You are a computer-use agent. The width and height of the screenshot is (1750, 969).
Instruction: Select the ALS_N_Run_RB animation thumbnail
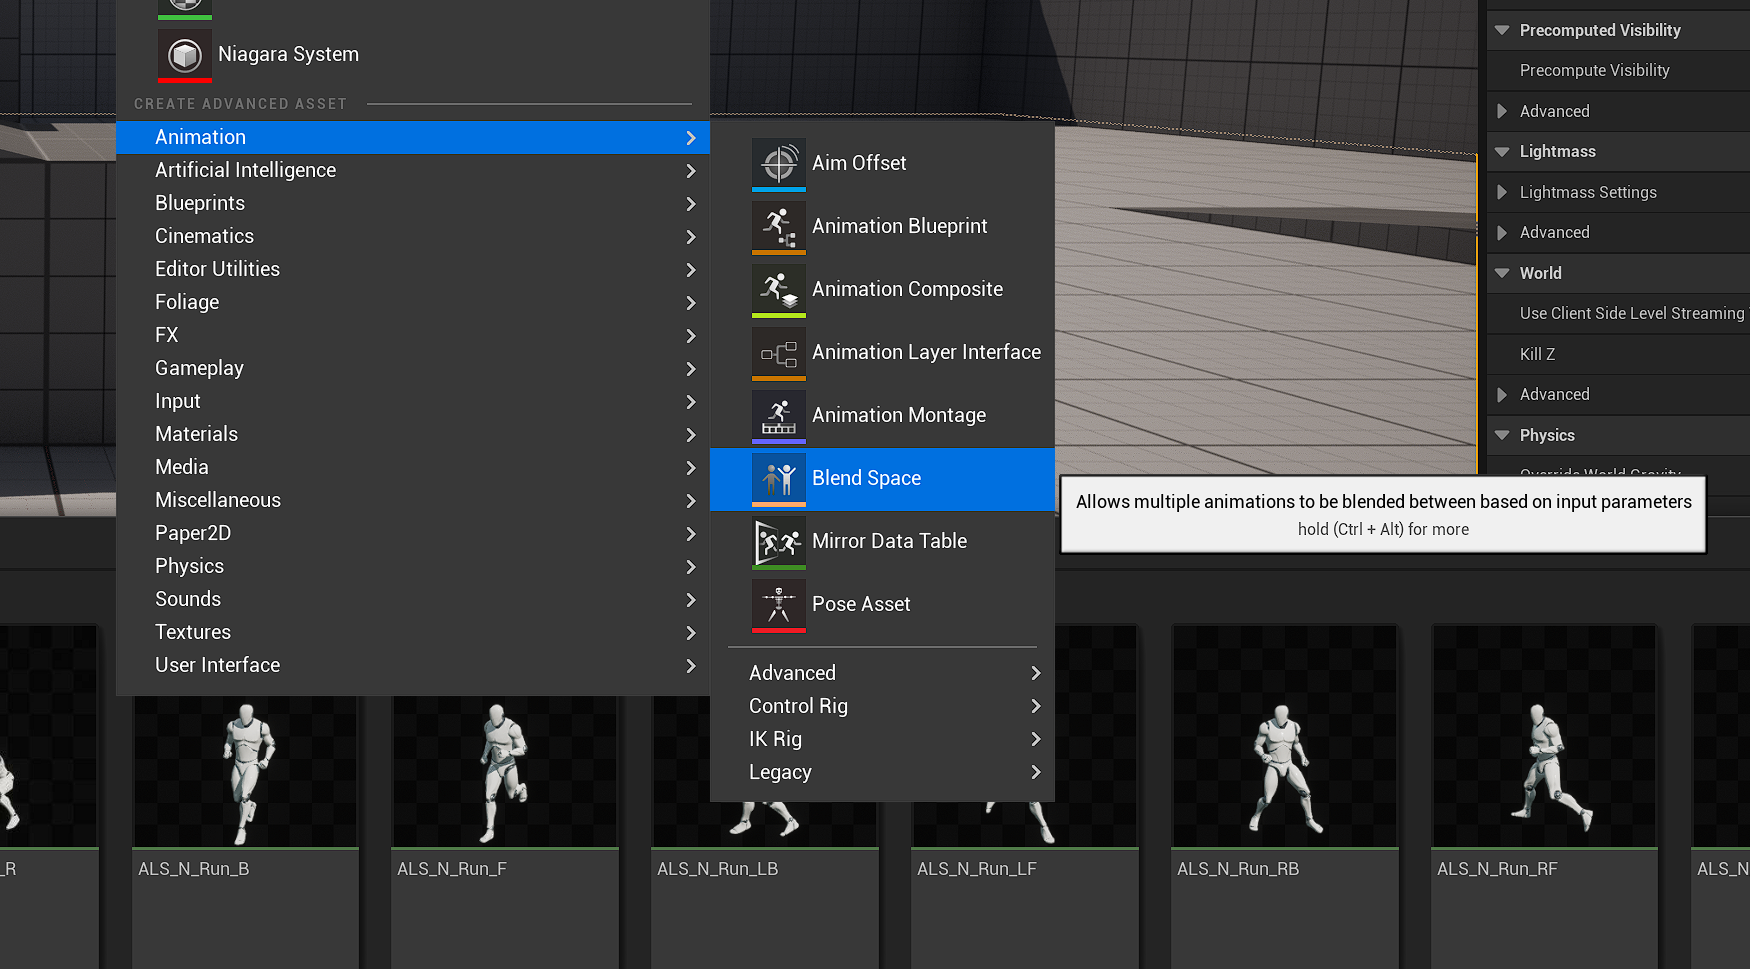pos(1285,737)
